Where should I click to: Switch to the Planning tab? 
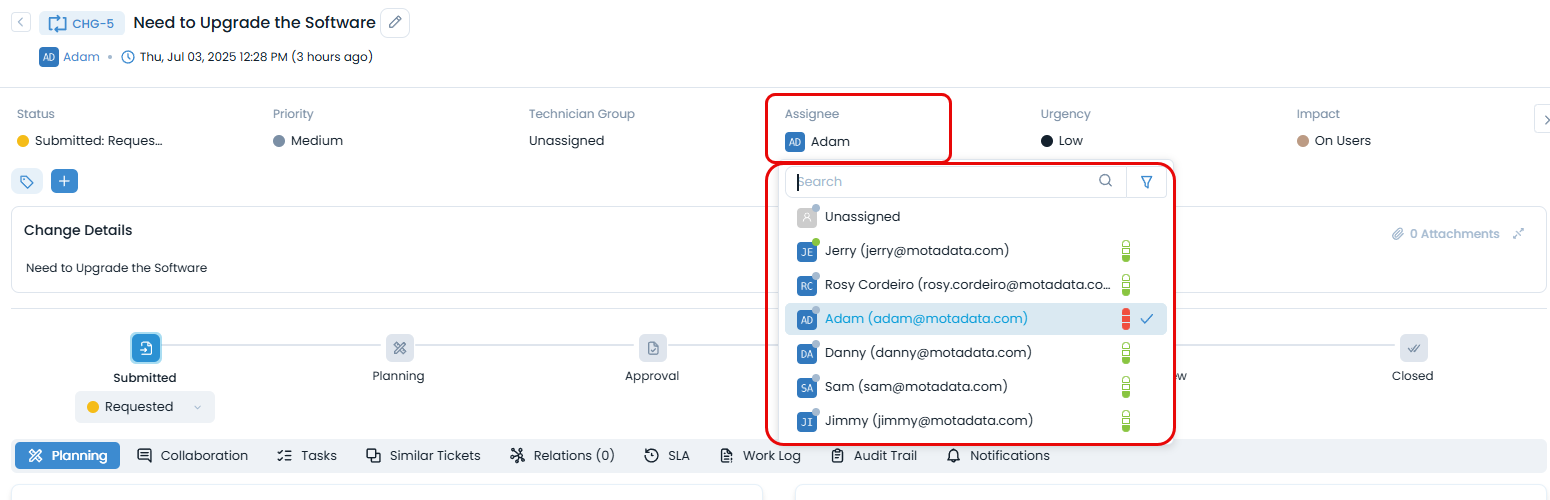(68, 456)
